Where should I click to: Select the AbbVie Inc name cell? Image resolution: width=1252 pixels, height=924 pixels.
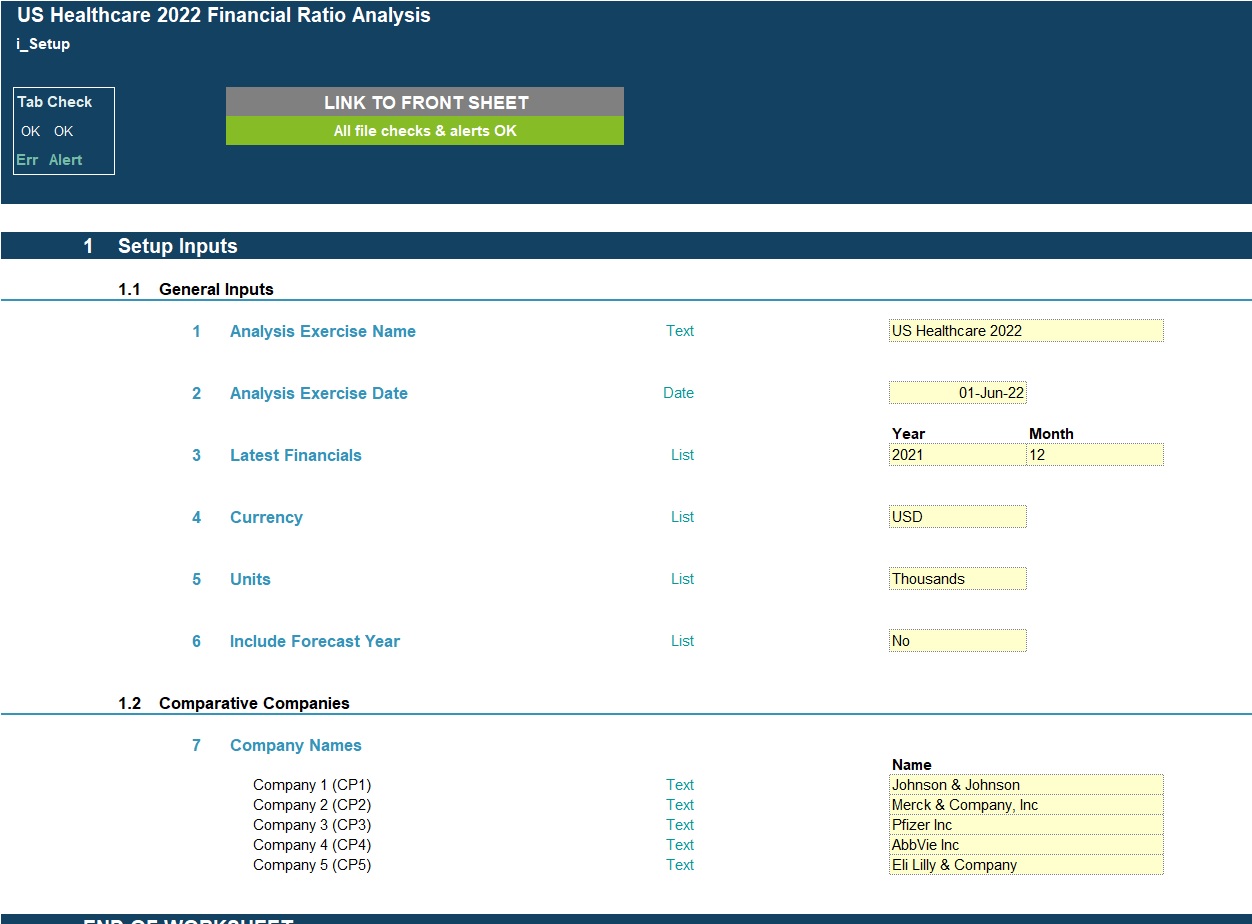click(x=1026, y=845)
